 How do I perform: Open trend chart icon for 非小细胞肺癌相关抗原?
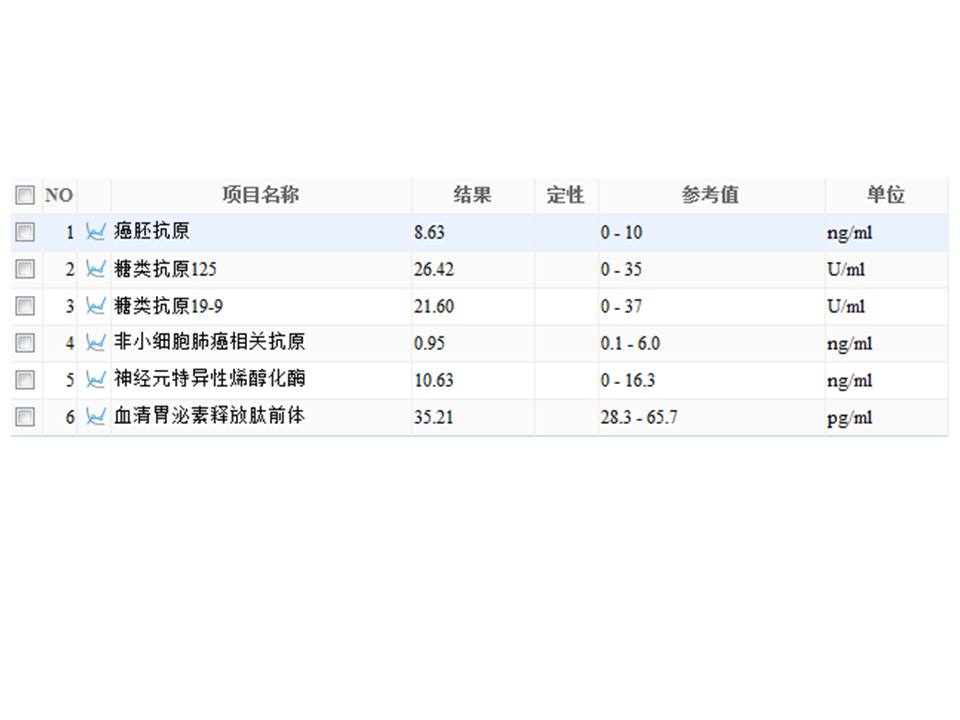(x=96, y=343)
